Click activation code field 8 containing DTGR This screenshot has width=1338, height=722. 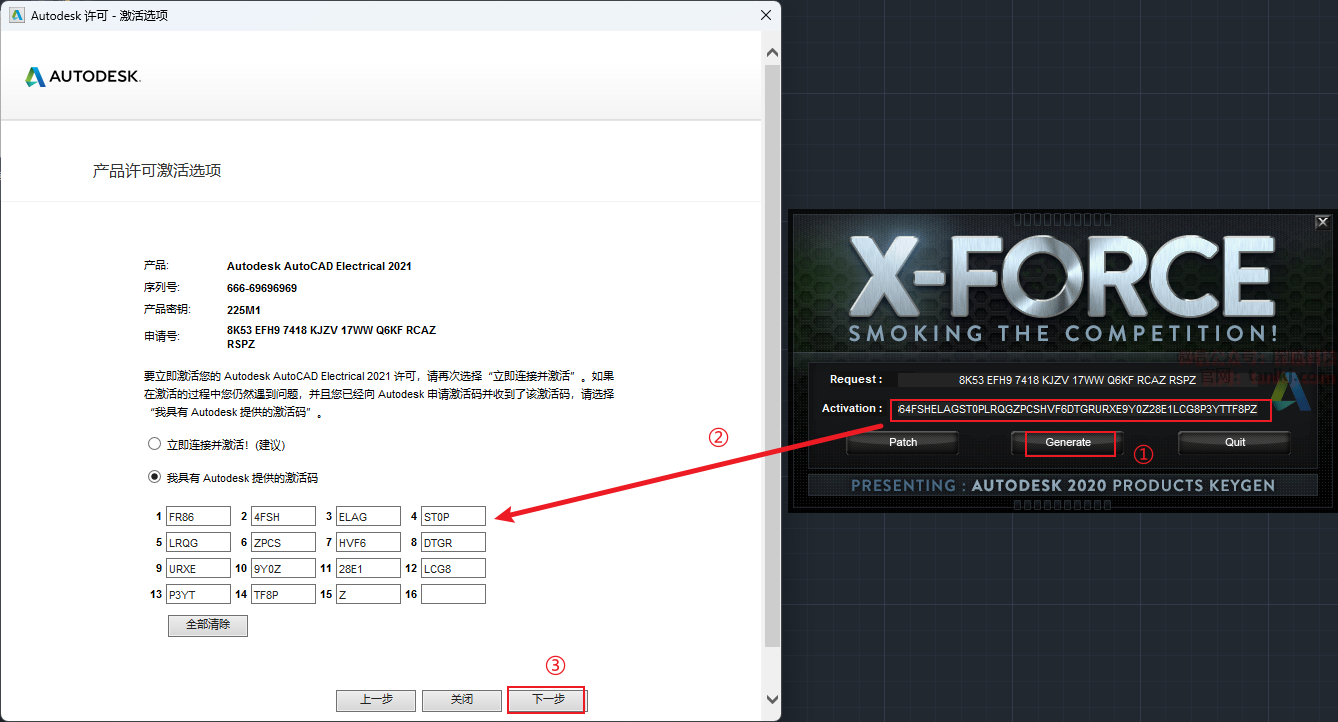click(x=453, y=543)
